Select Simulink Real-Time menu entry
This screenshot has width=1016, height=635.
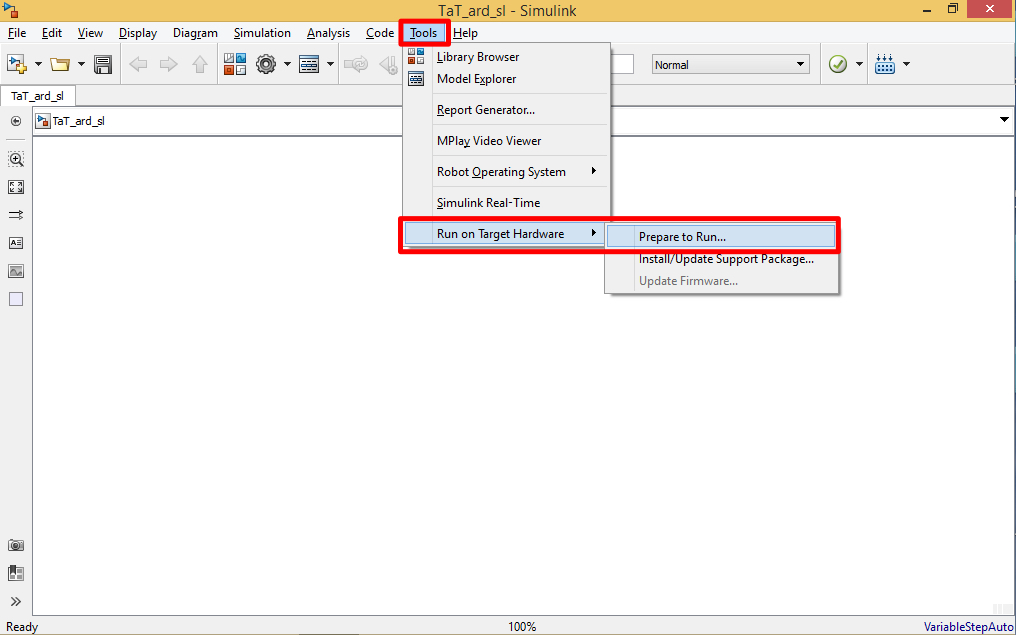507,203
